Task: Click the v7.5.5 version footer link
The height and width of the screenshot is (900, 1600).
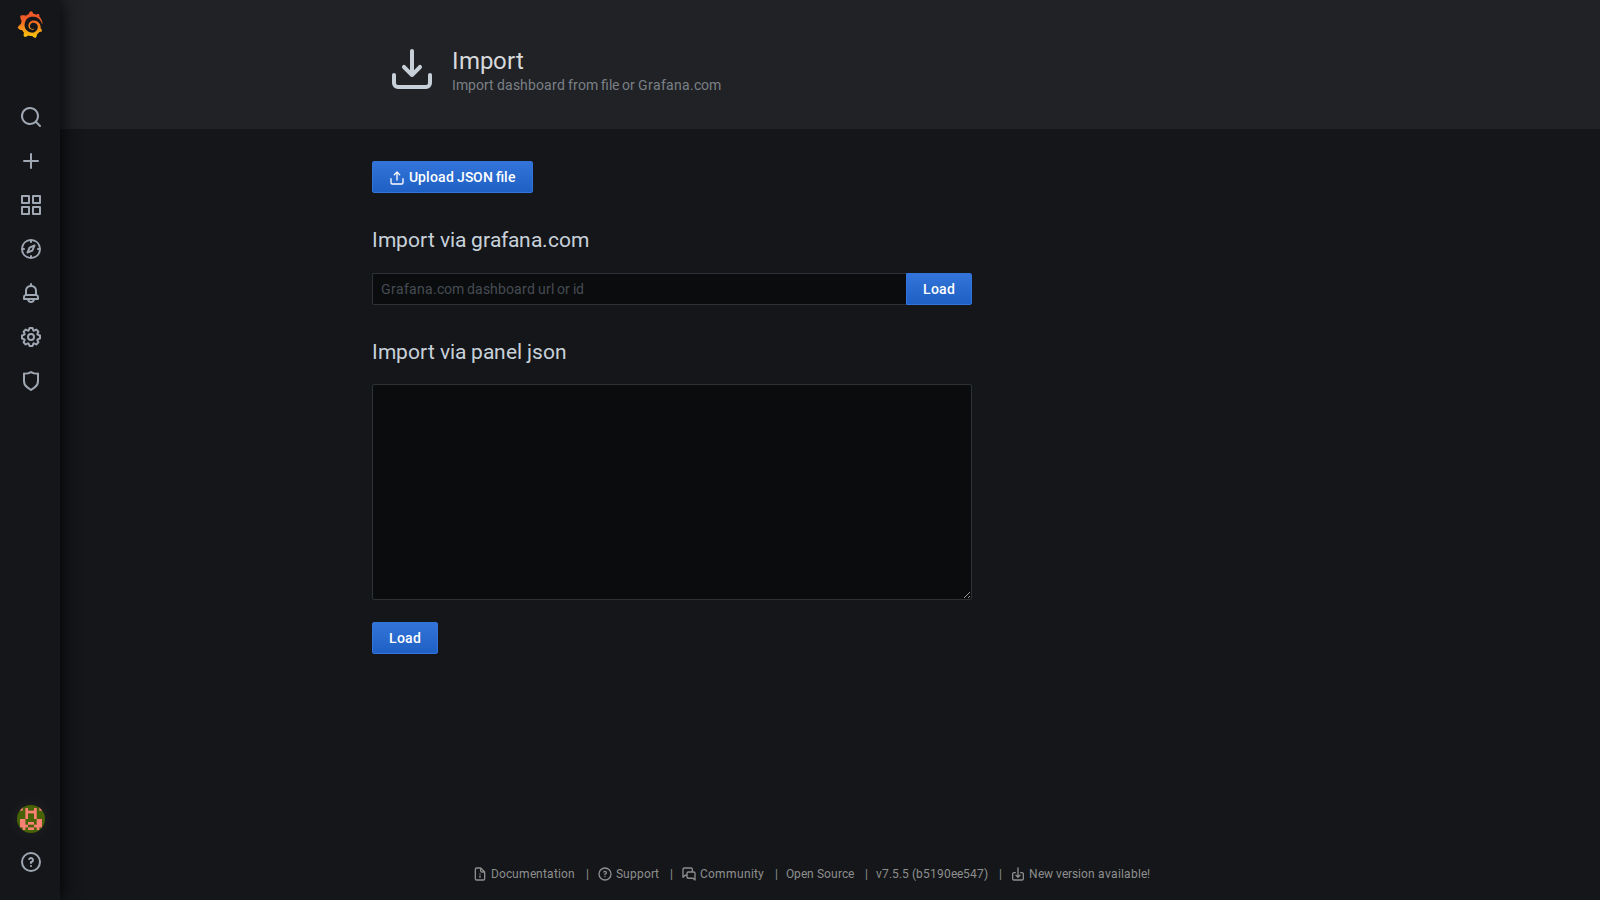Action: (932, 874)
